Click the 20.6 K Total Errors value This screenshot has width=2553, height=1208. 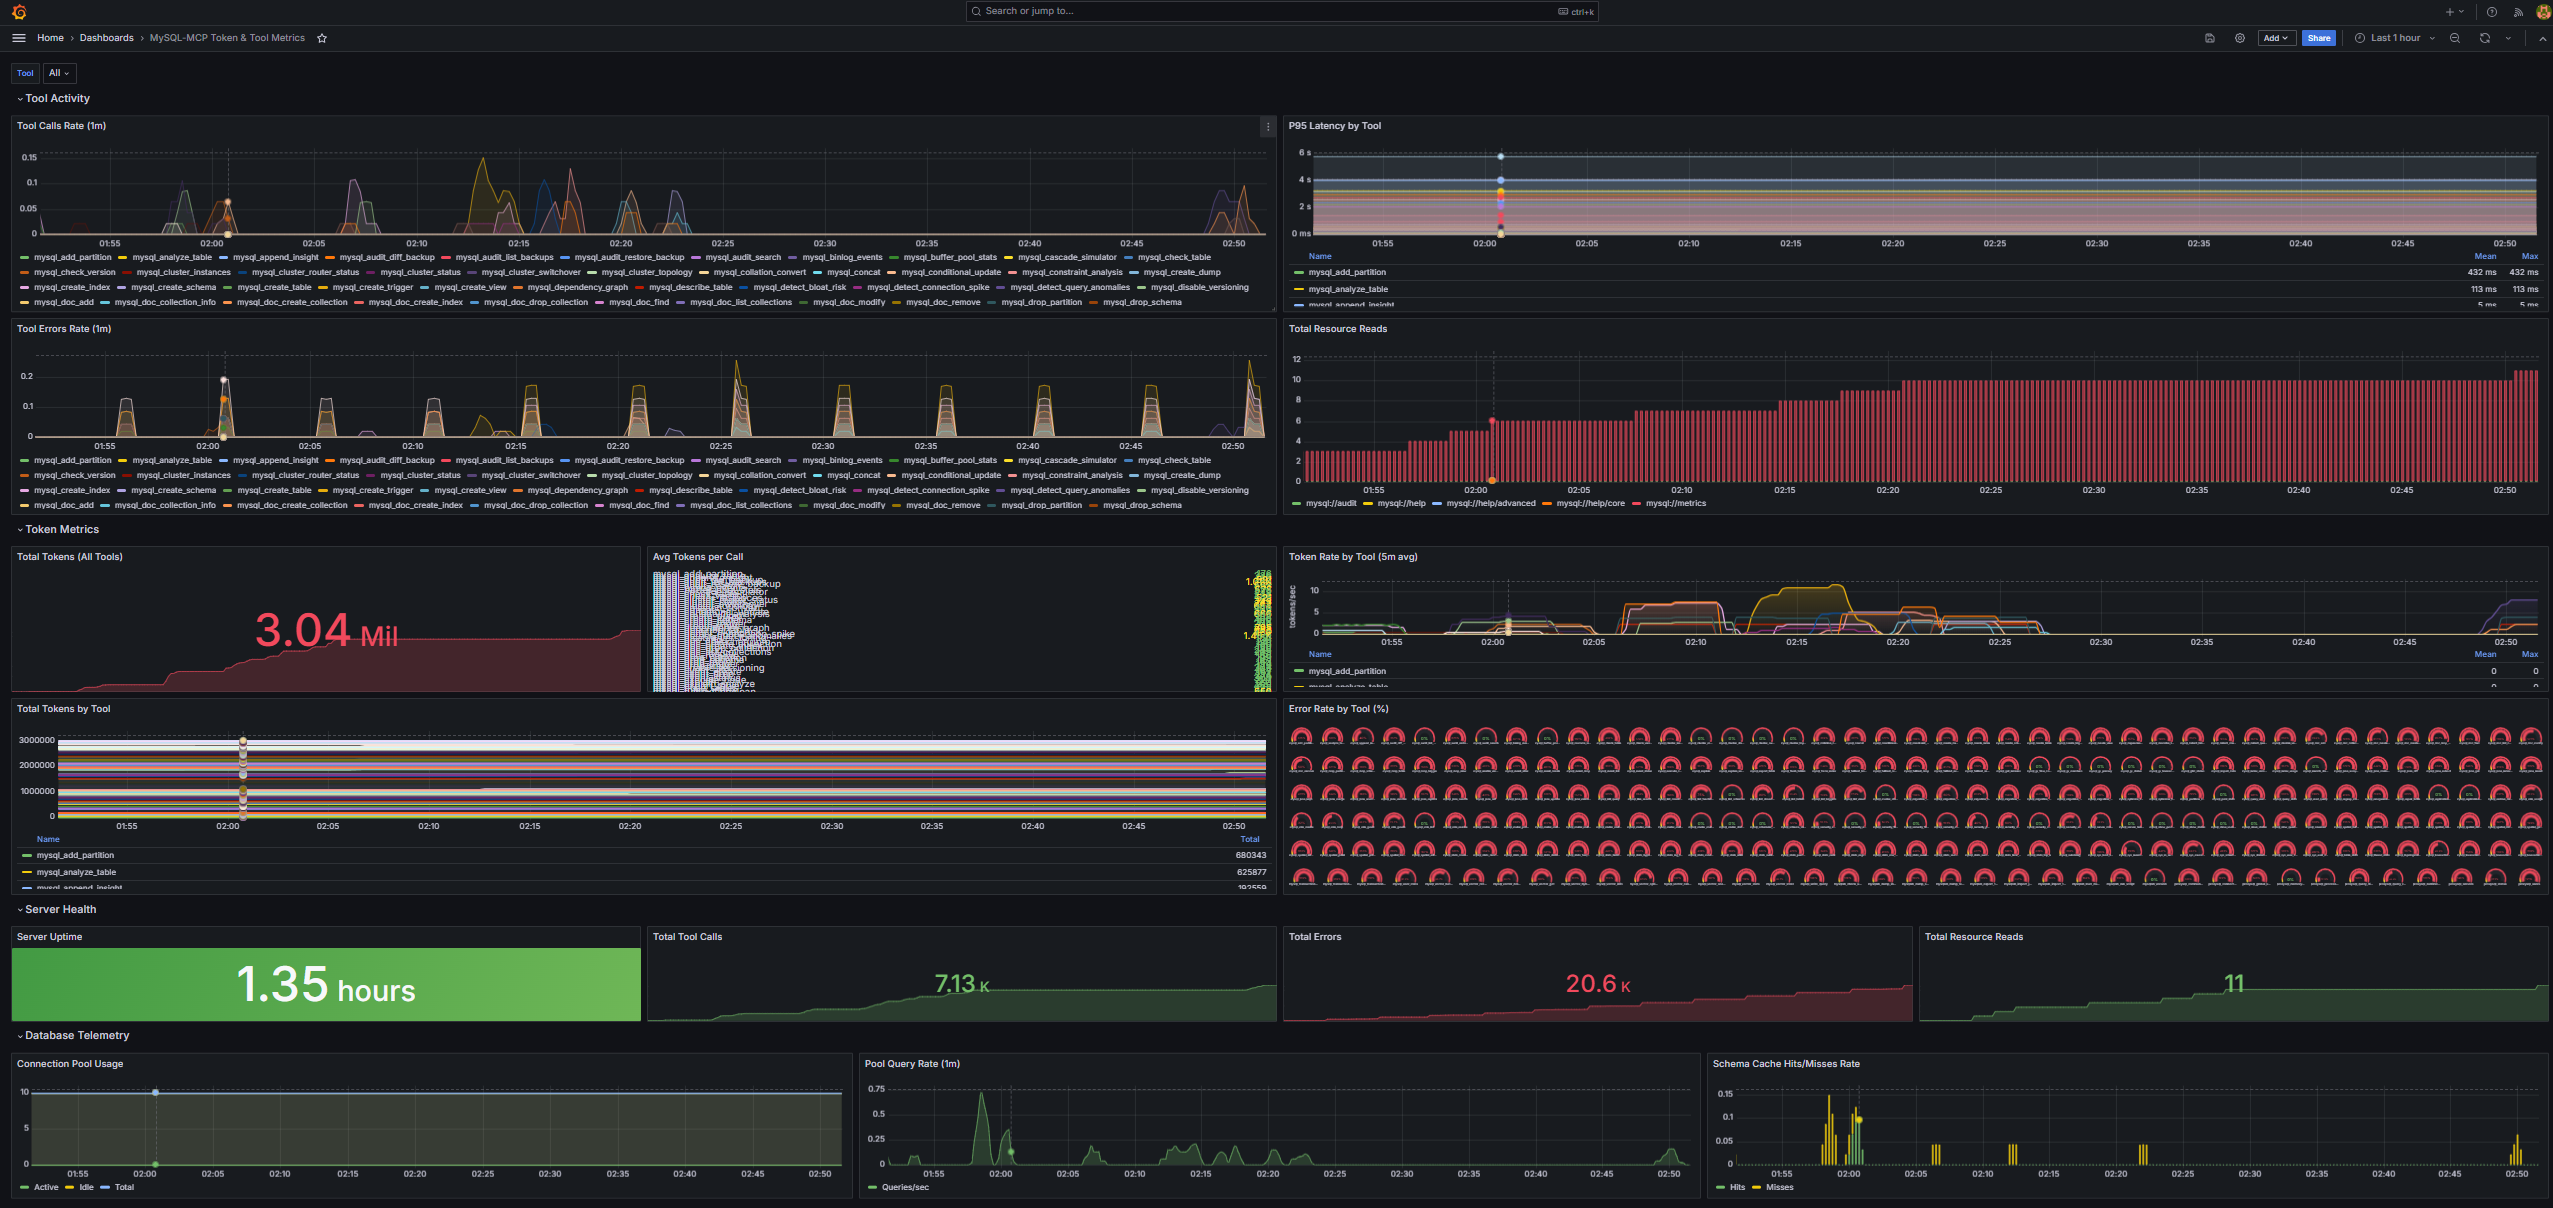point(1598,985)
